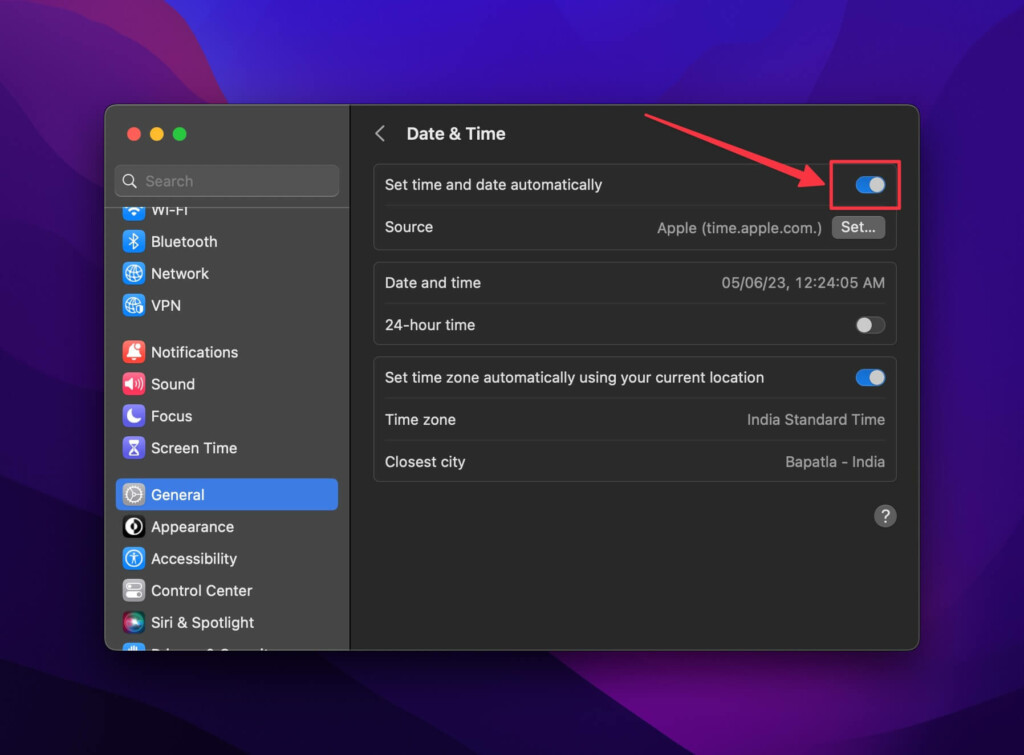Open Control Center settings pane

(201, 591)
